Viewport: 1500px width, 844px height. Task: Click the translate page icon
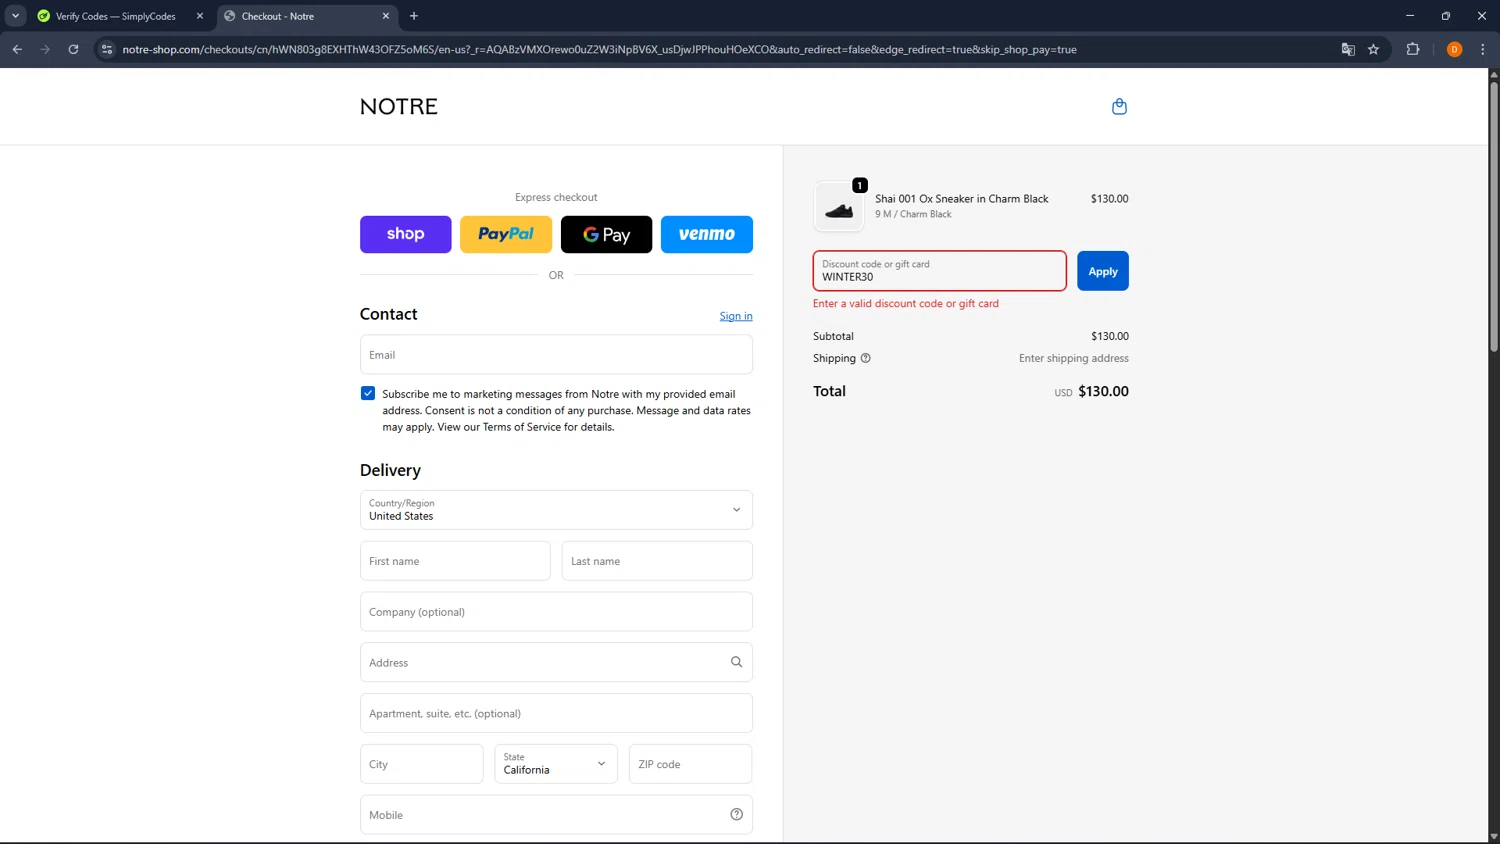pos(1348,49)
